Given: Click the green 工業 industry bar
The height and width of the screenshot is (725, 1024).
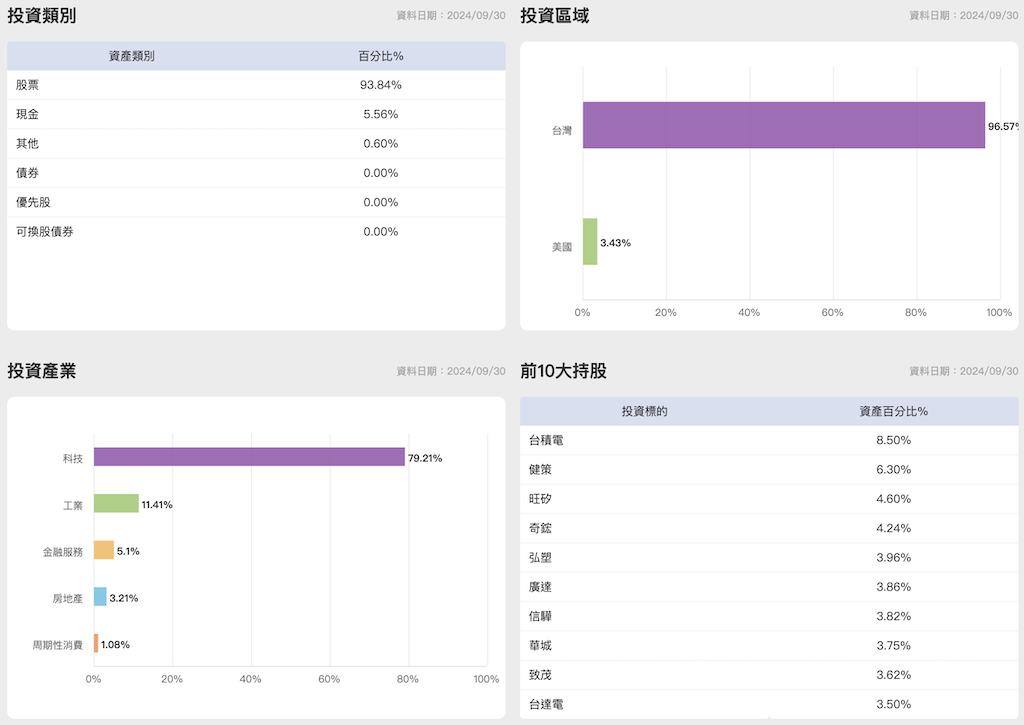Looking at the screenshot, I should (x=116, y=504).
